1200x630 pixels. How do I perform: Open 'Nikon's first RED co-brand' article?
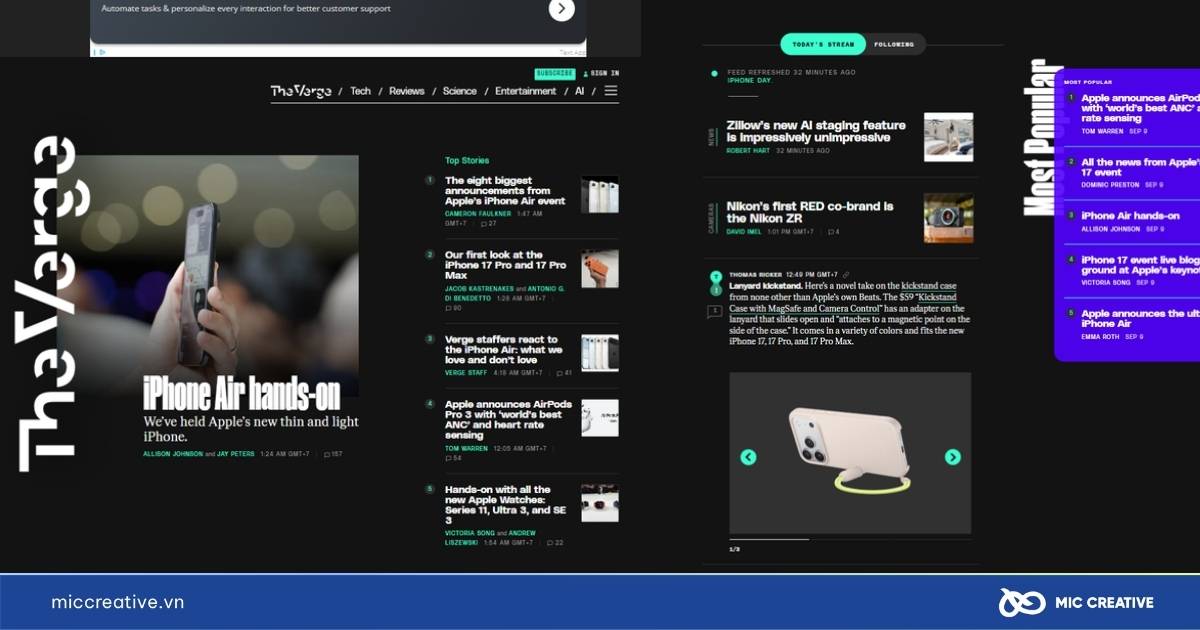[811, 212]
